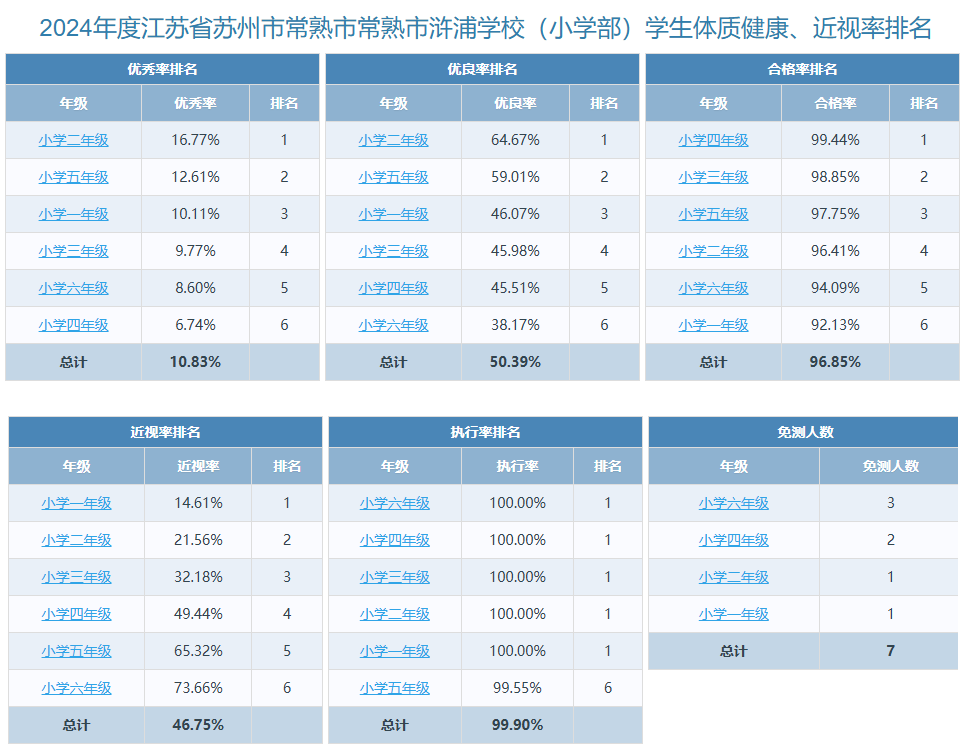Open 小学五年级 link in 优秀率排名 table
This screenshot has width=966, height=755.
[73, 177]
